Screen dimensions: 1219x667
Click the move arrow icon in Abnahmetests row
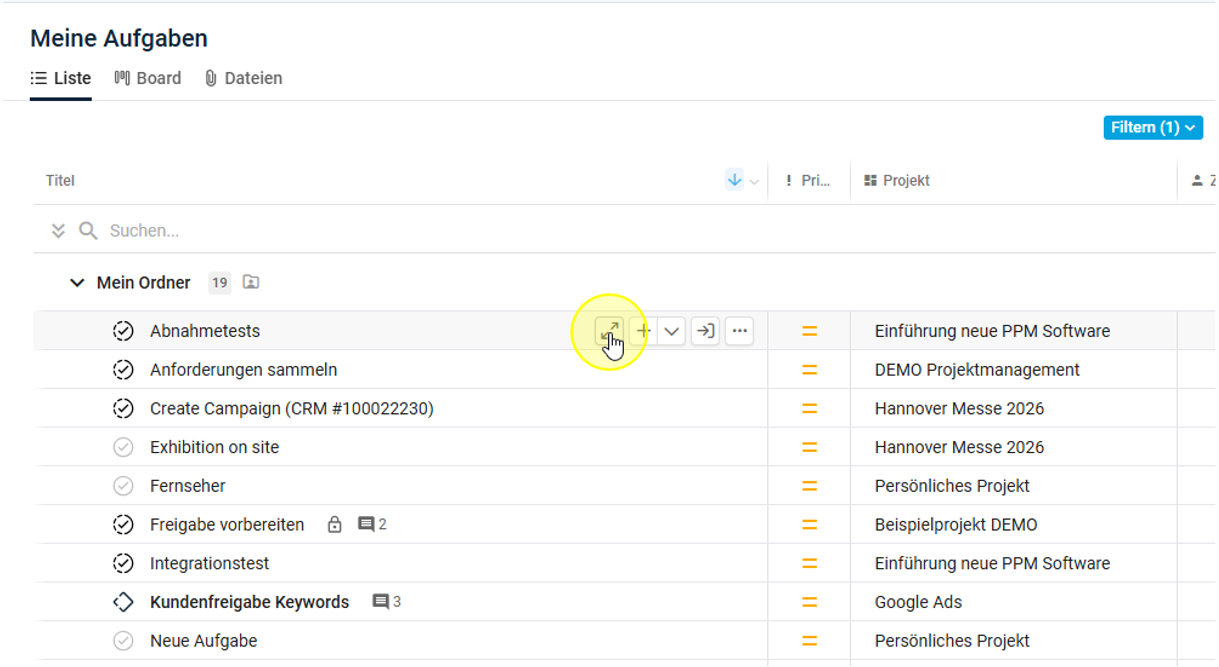pyautogui.click(x=705, y=331)
